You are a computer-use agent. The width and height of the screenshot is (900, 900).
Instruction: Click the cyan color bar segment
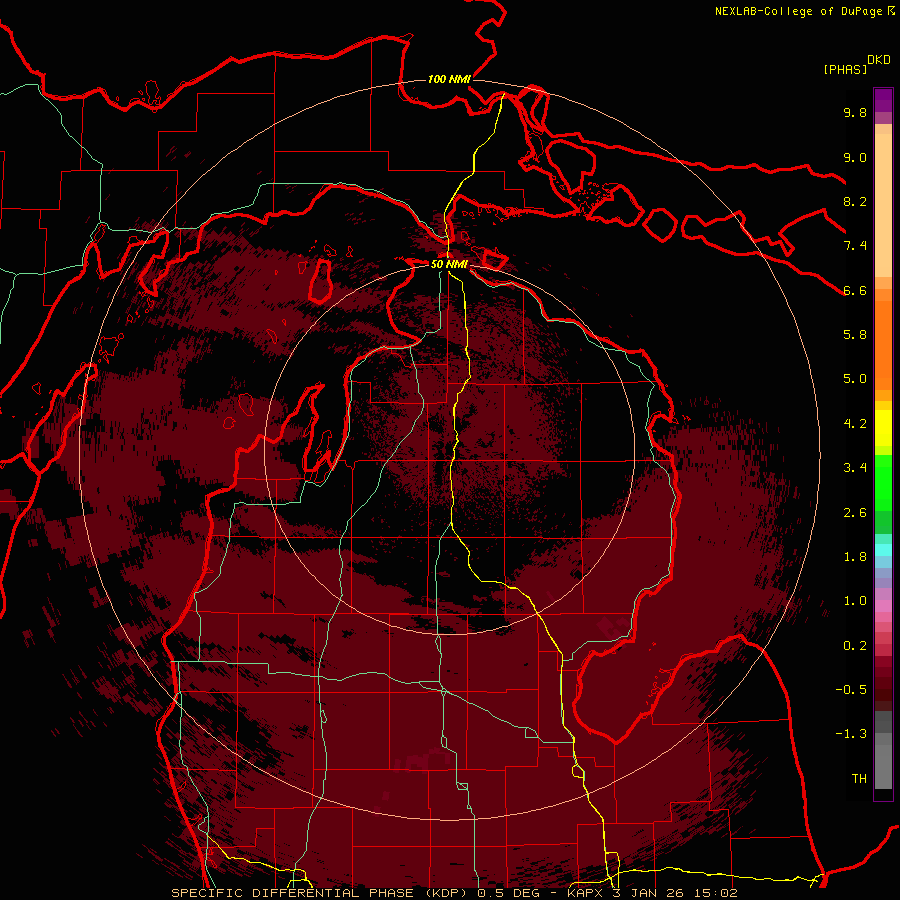tap(883, 550)
